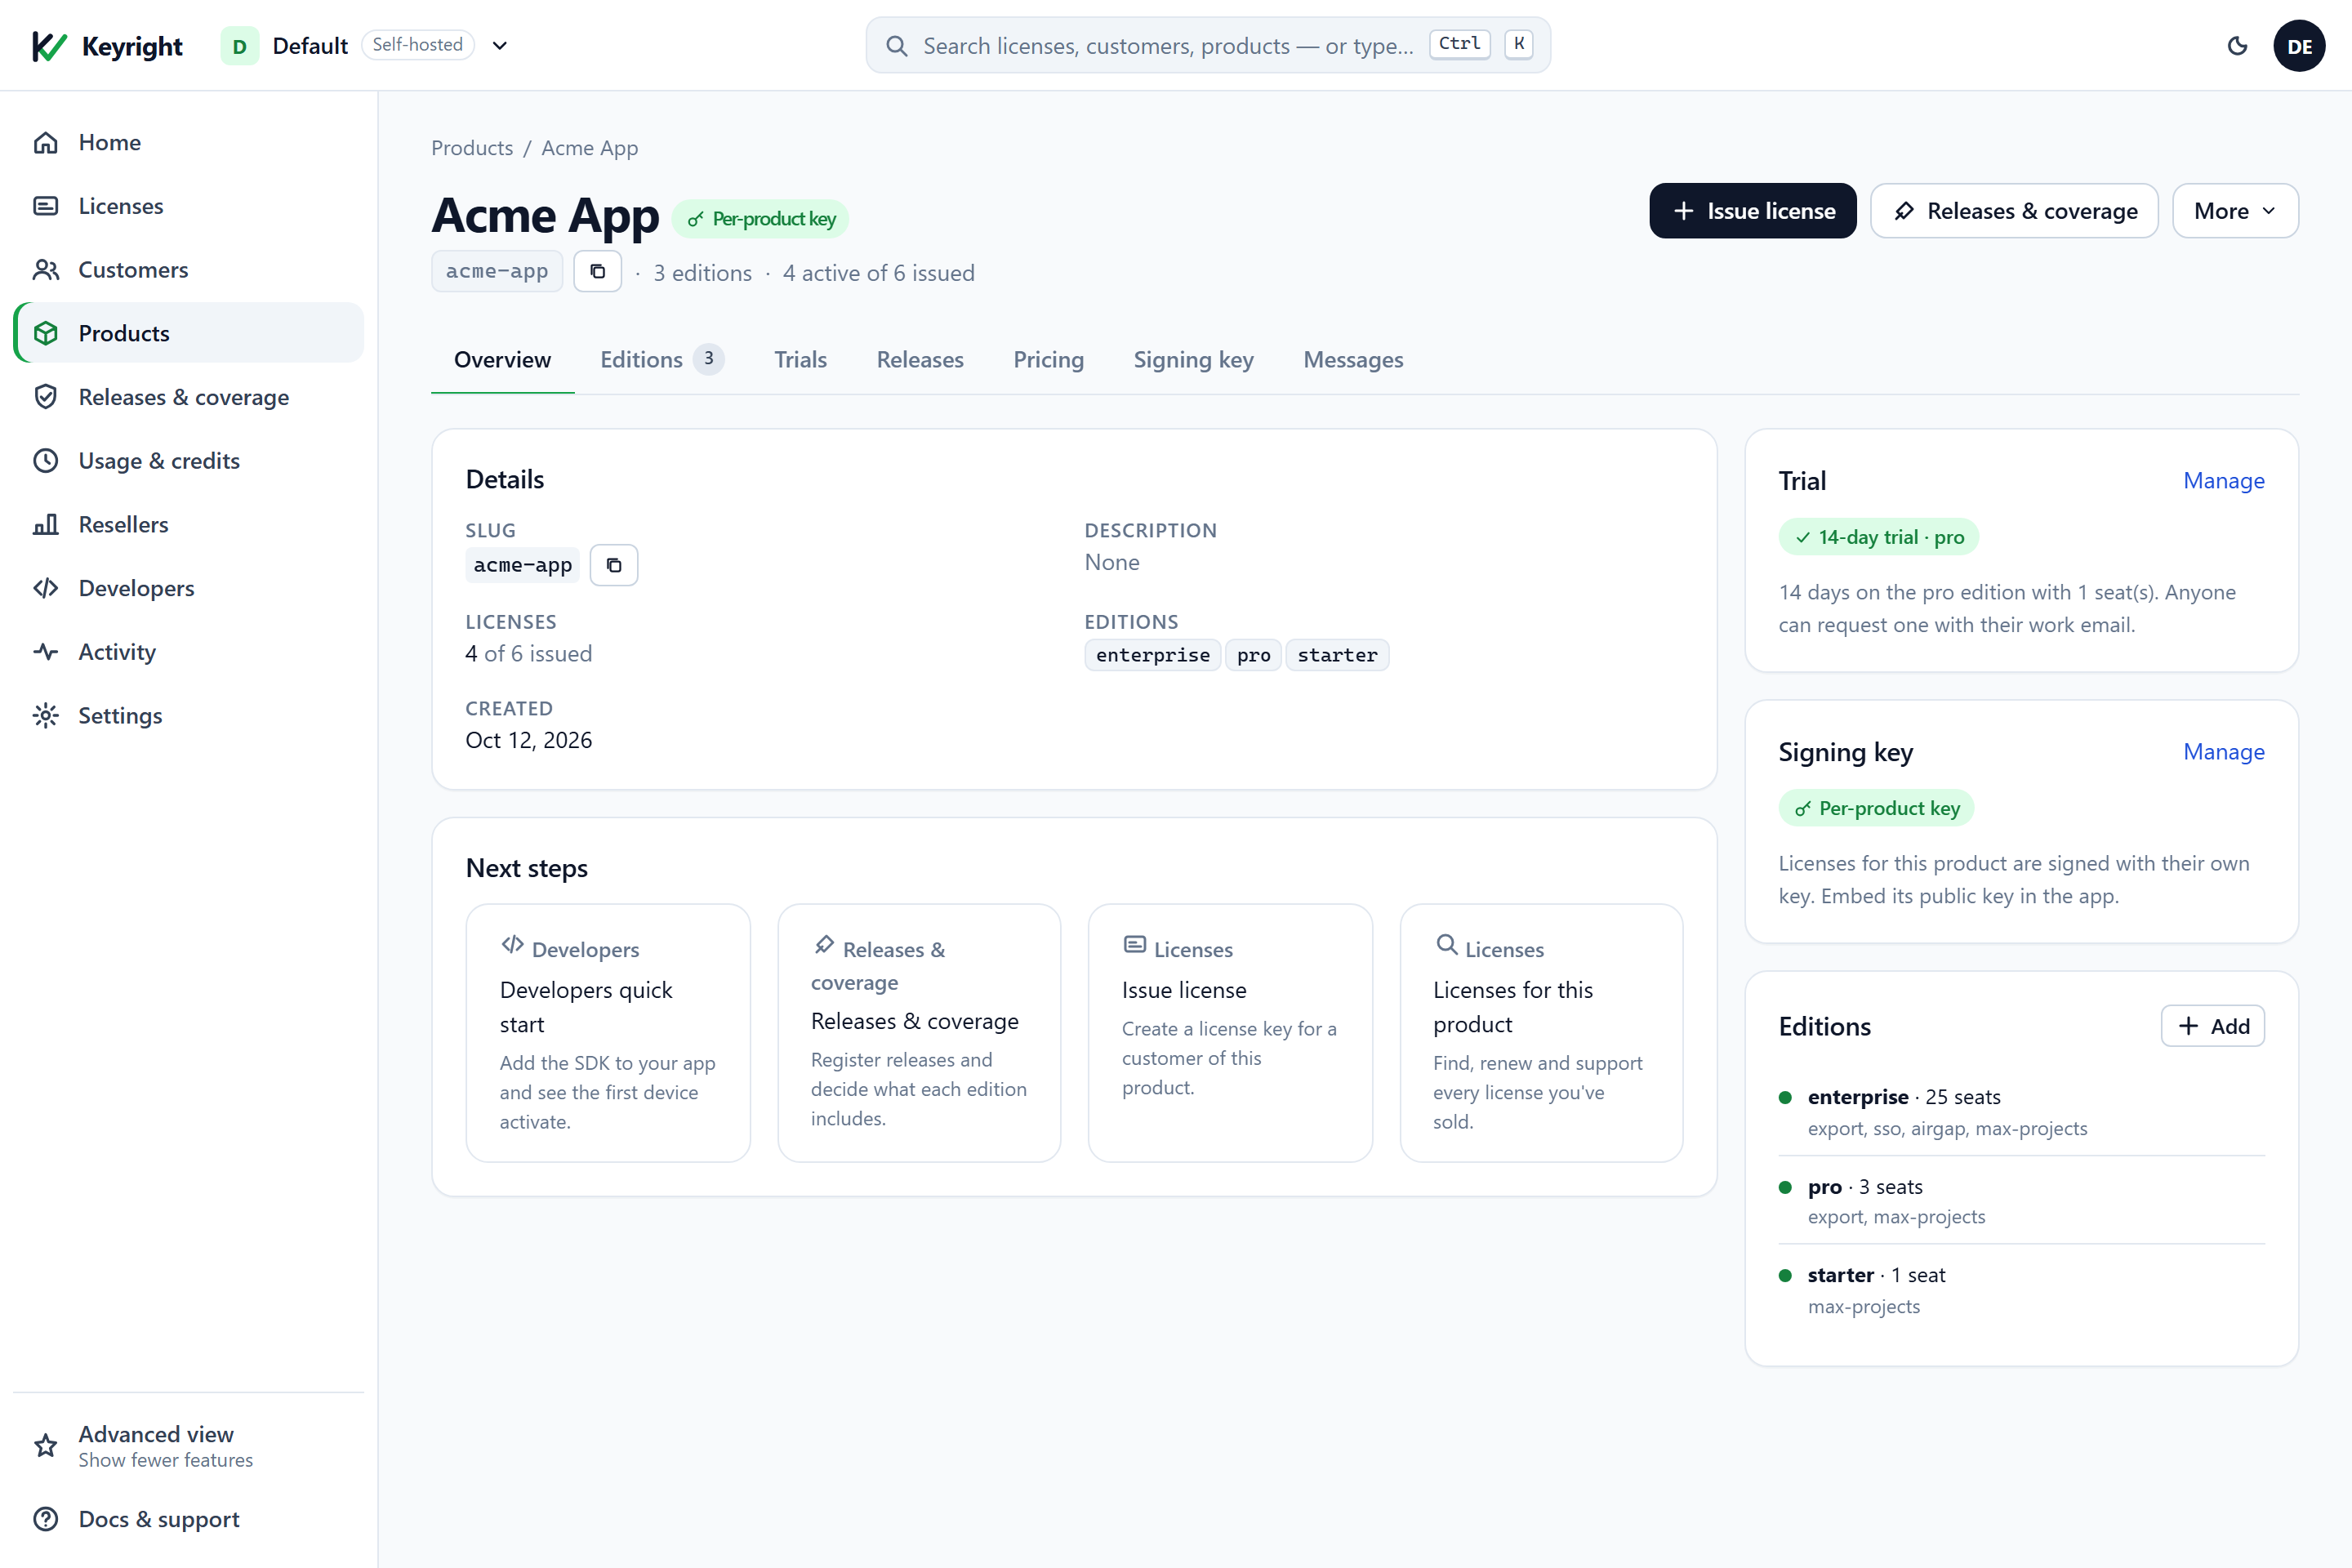The height and width of the screenshot is (1568, 2352).
Task: Open the DE user avatar menu
Action: pos(2299,46)
